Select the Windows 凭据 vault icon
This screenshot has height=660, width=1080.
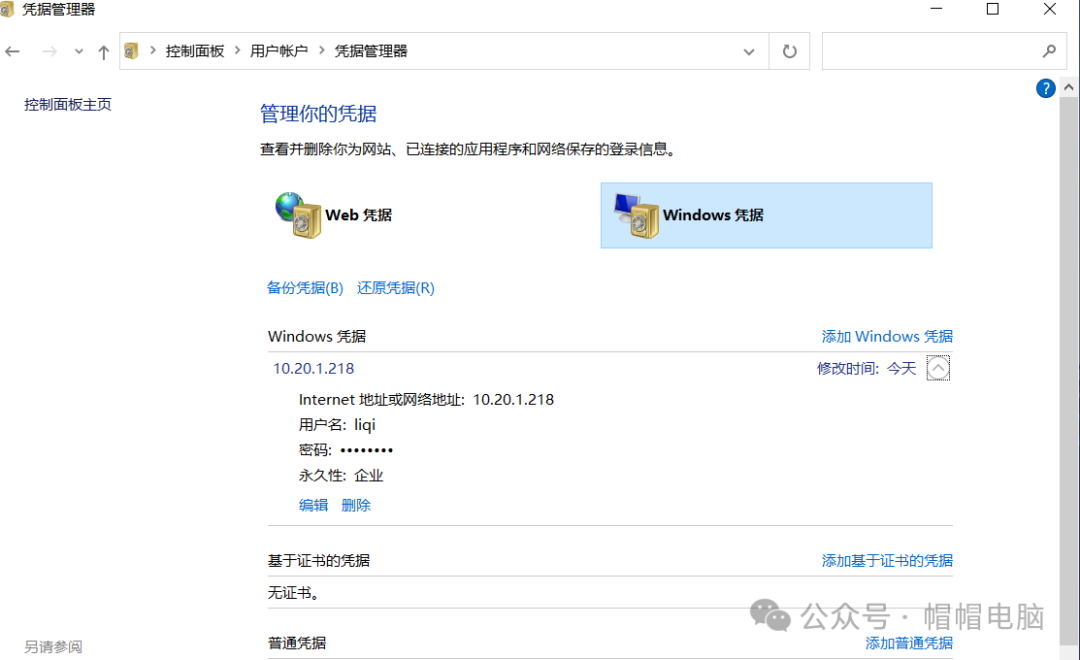(636, 215)
